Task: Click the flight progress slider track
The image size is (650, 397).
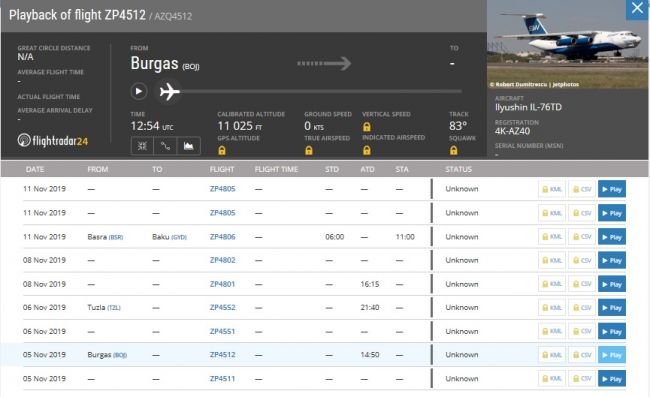Action: tap(321, 91)
